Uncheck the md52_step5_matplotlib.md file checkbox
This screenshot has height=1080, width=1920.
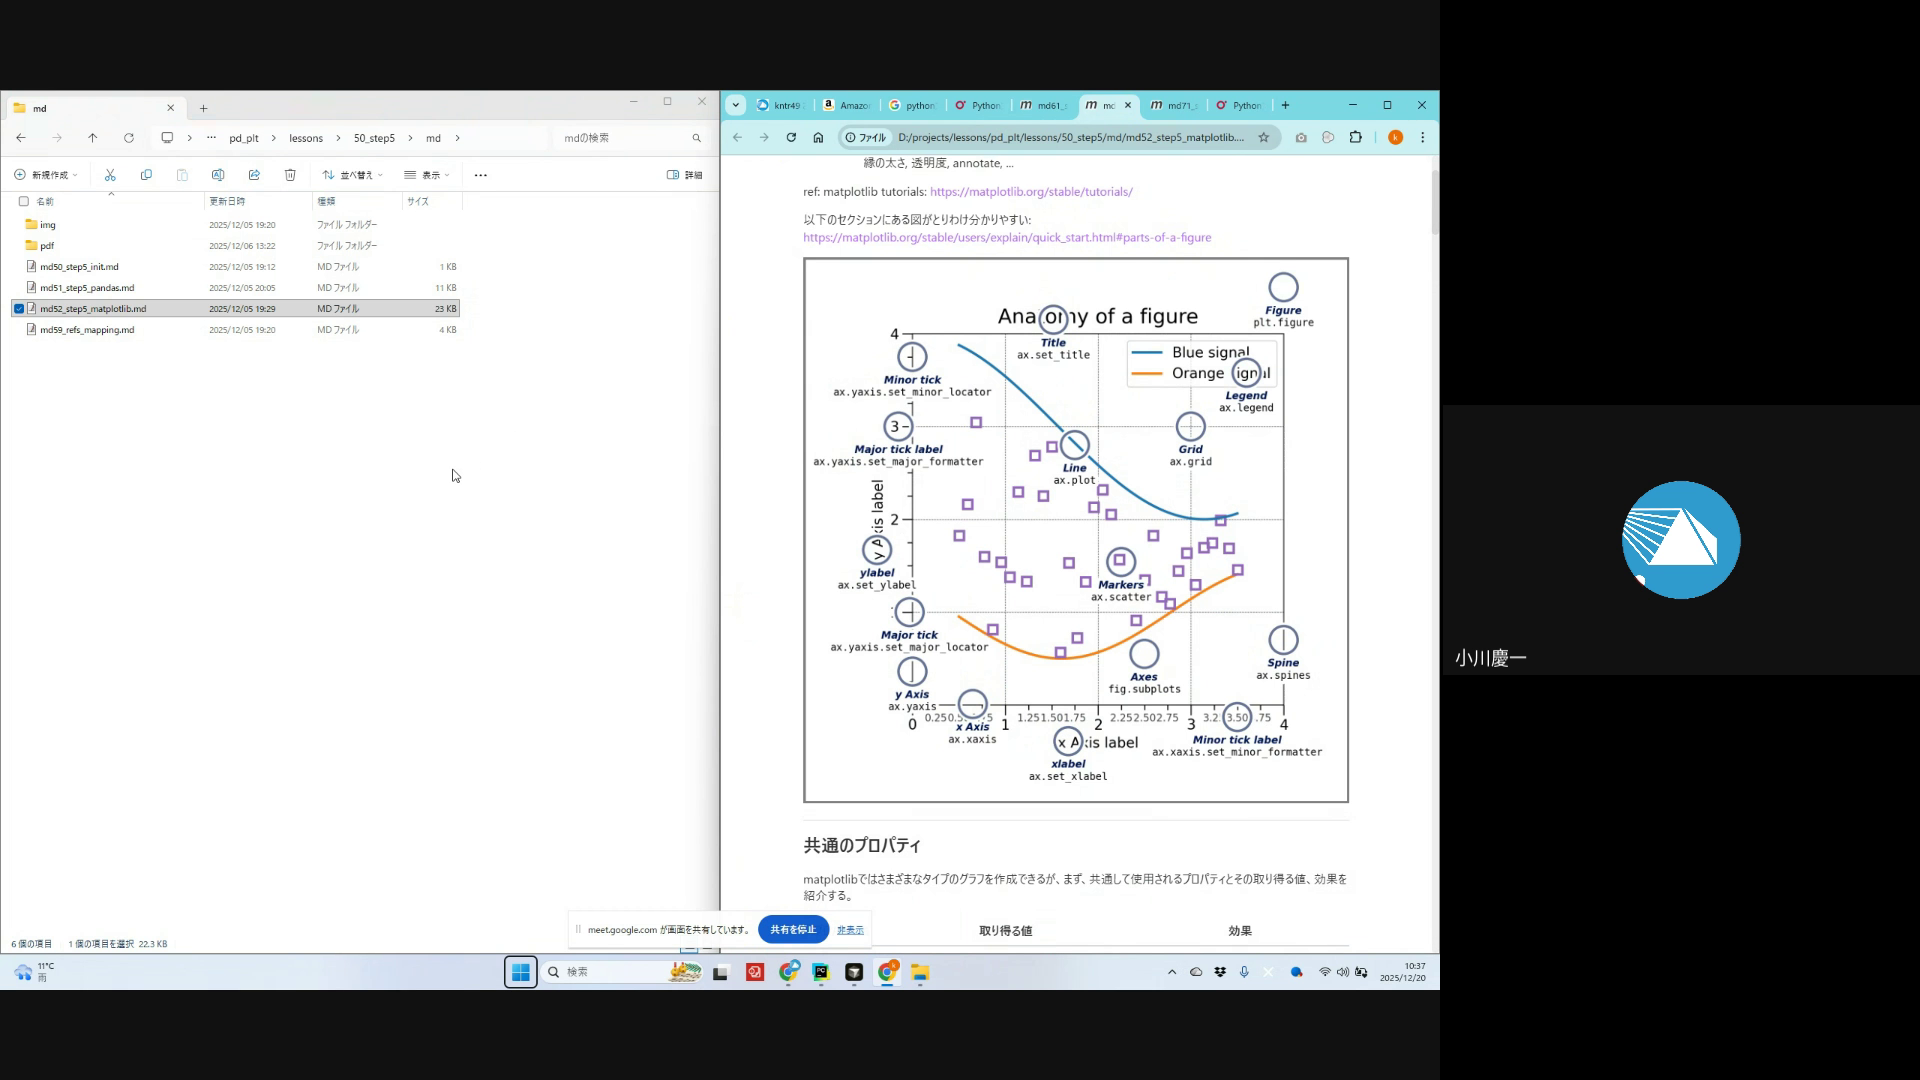click(x=19, y=309)
